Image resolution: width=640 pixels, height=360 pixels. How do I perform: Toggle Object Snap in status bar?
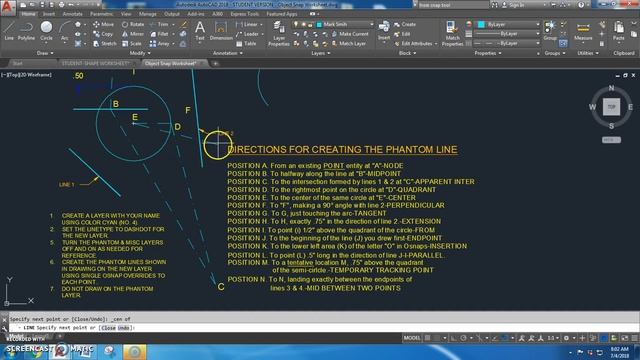504,338
